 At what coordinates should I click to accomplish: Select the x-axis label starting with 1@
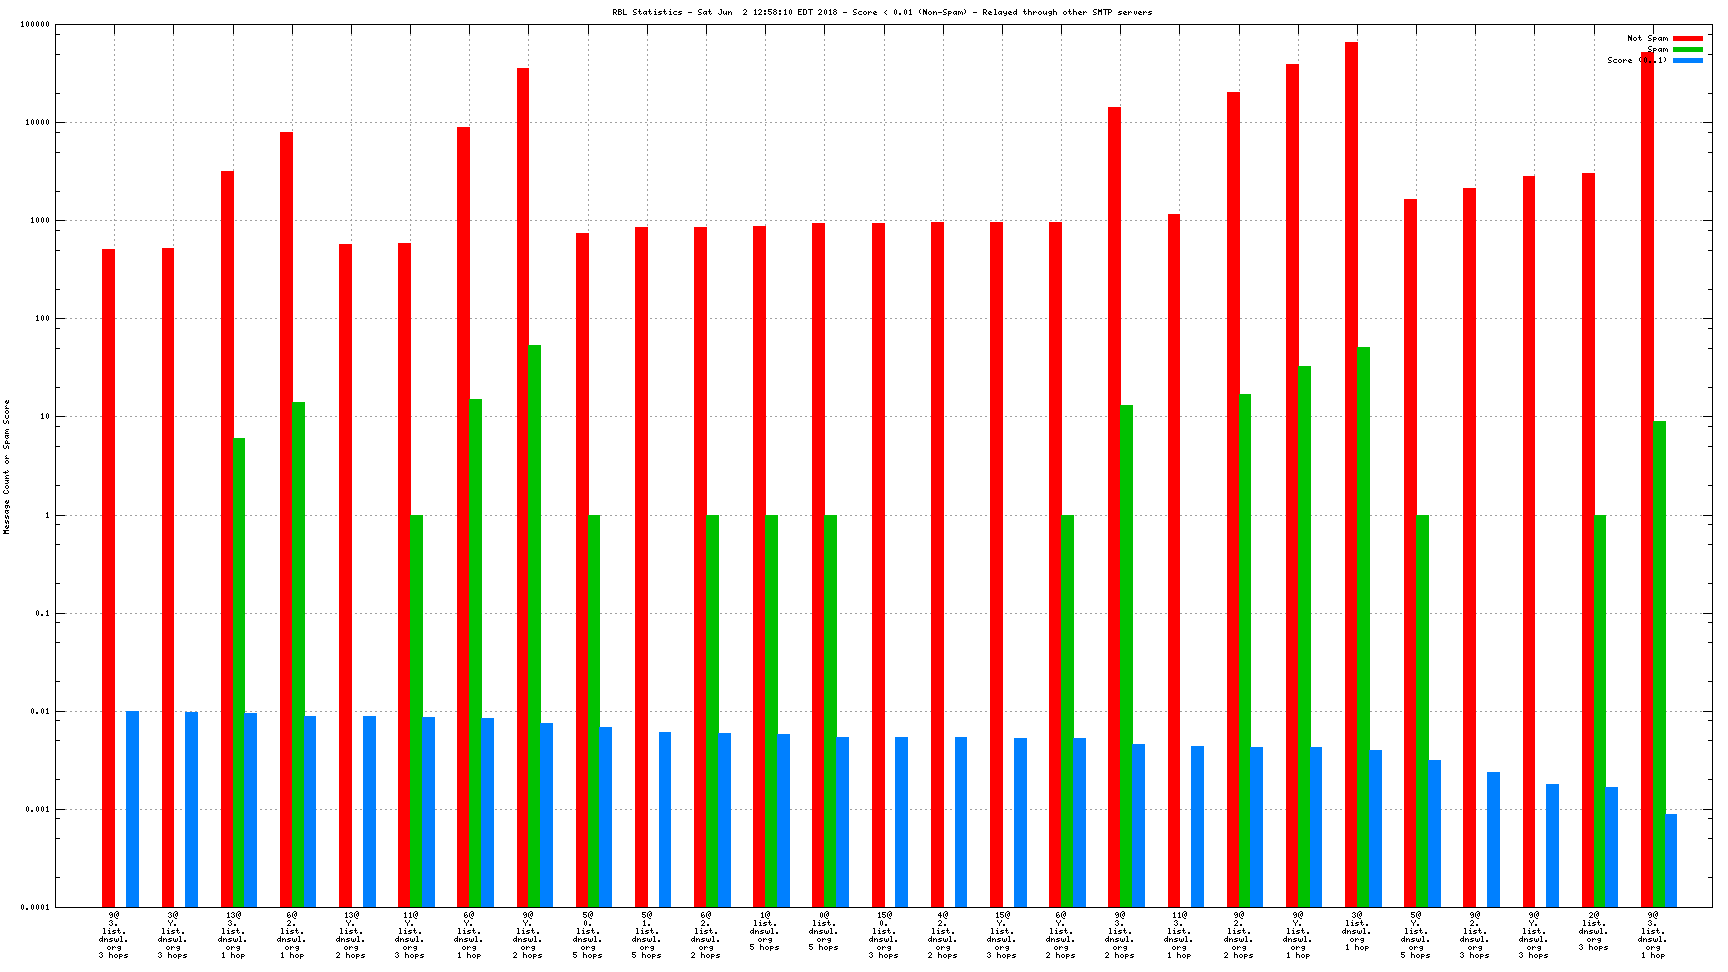pyautogui.click(x=765, y=931)
